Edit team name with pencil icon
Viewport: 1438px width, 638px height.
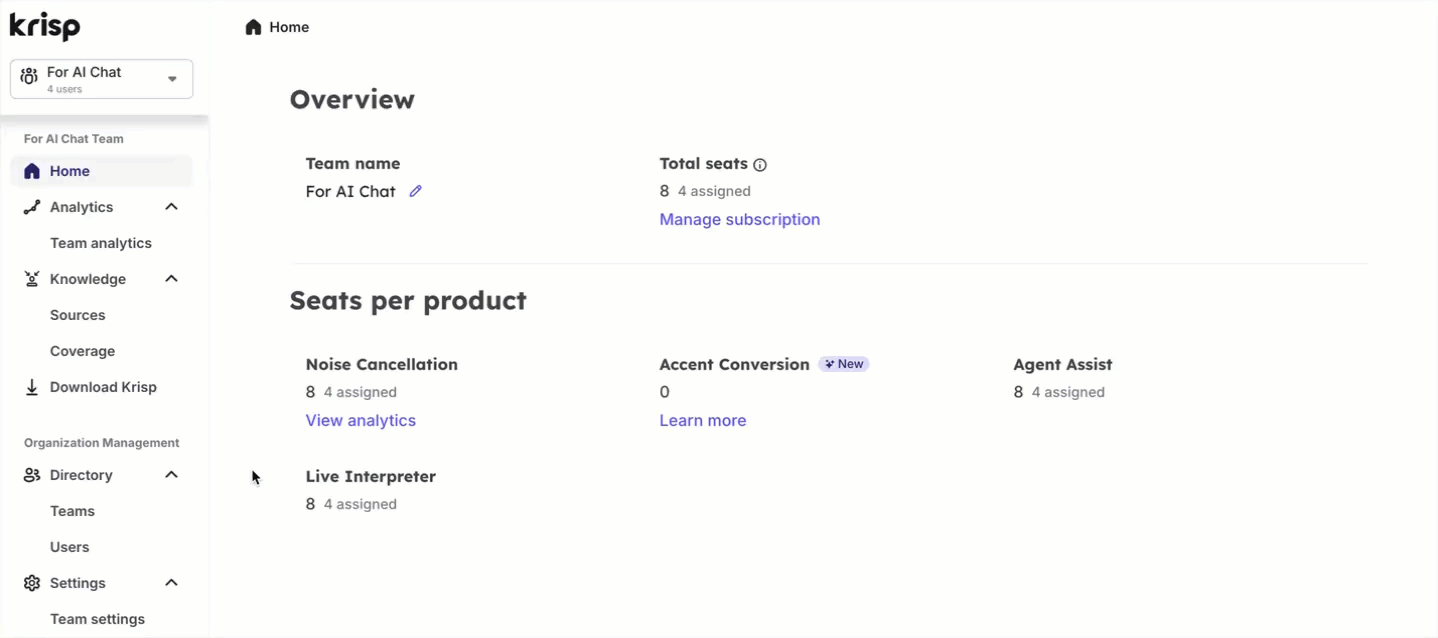point(415,191)
